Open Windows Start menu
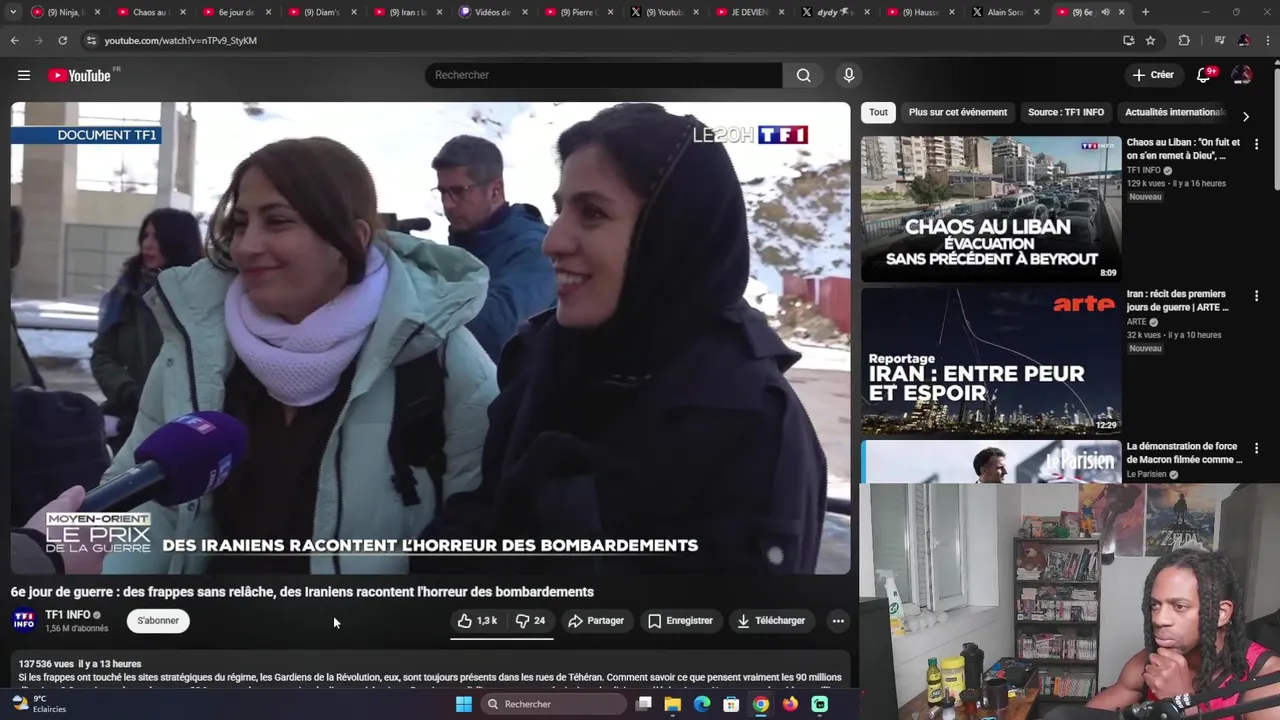1280x720 pixels. pyautogui.click(x=464, y=704)
